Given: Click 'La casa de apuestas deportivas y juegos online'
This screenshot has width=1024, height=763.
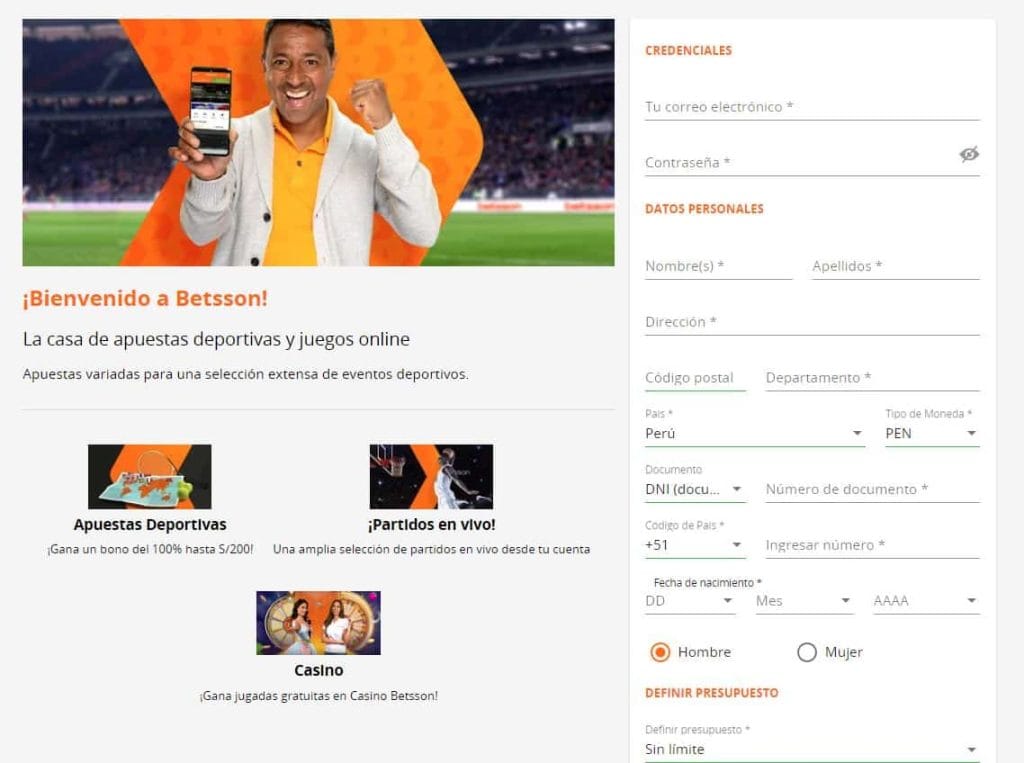Looking at the screenshot, I should tap(216, 340).
